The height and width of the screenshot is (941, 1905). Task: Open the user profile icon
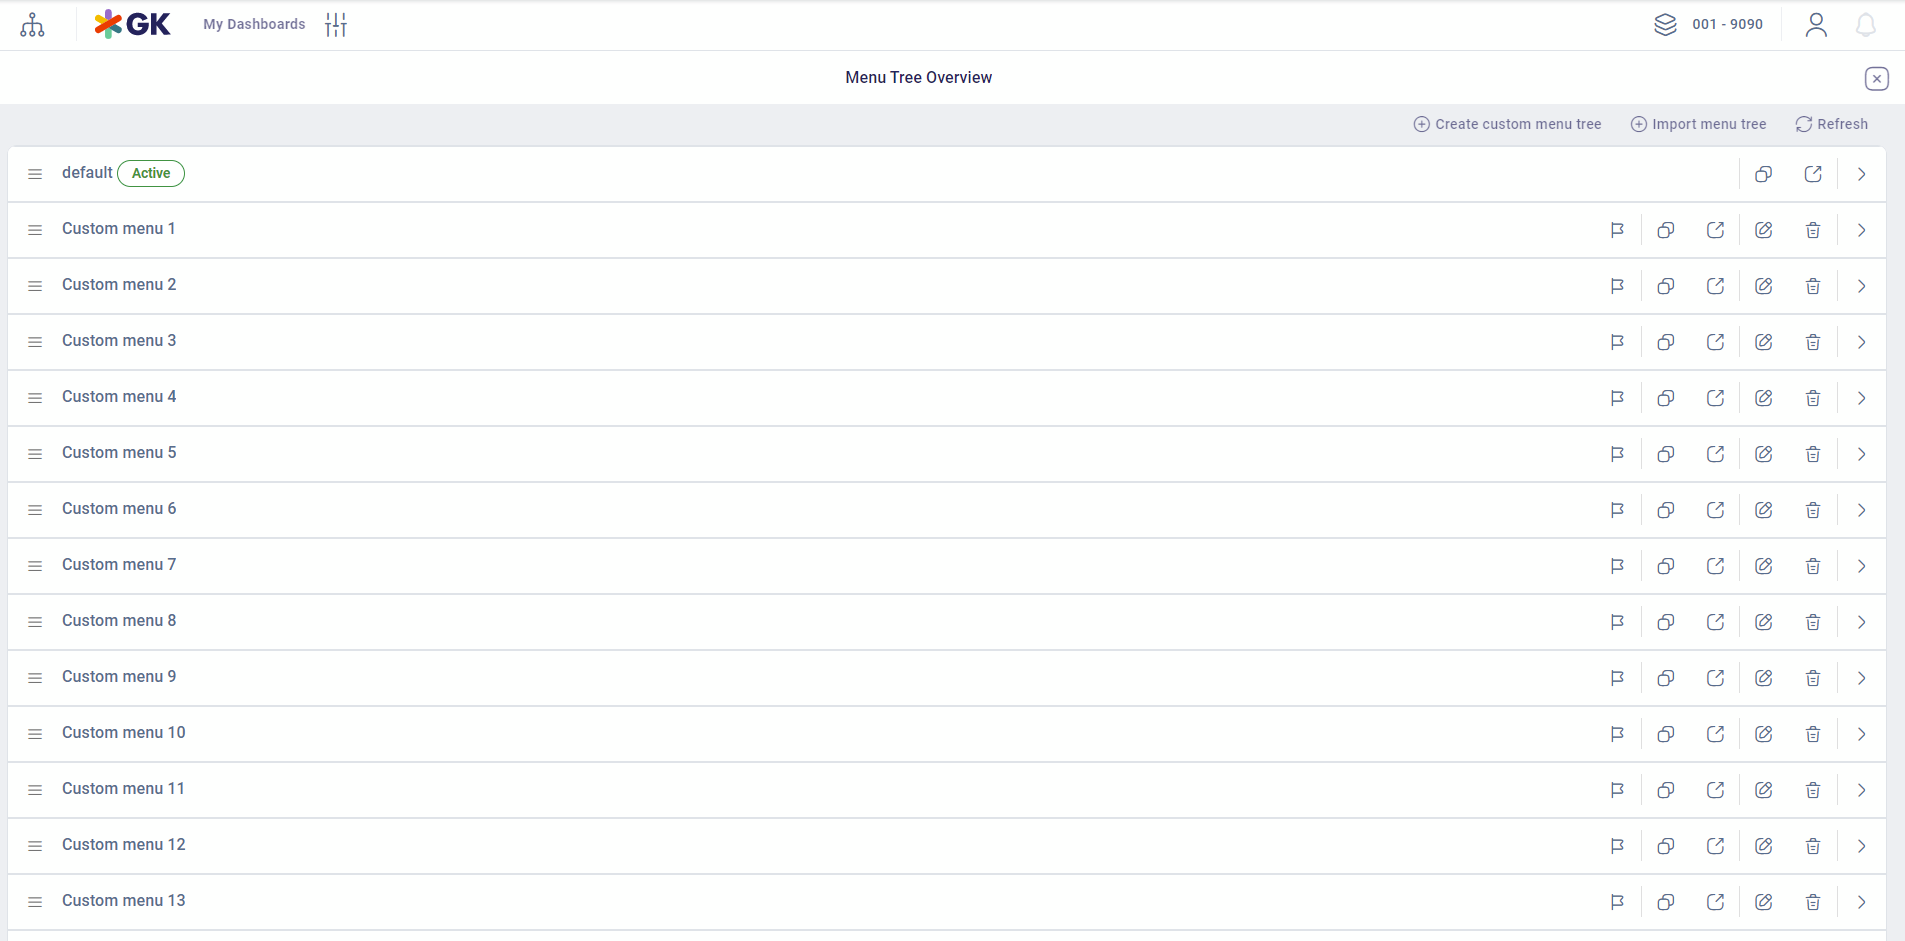click(1816, 25)
